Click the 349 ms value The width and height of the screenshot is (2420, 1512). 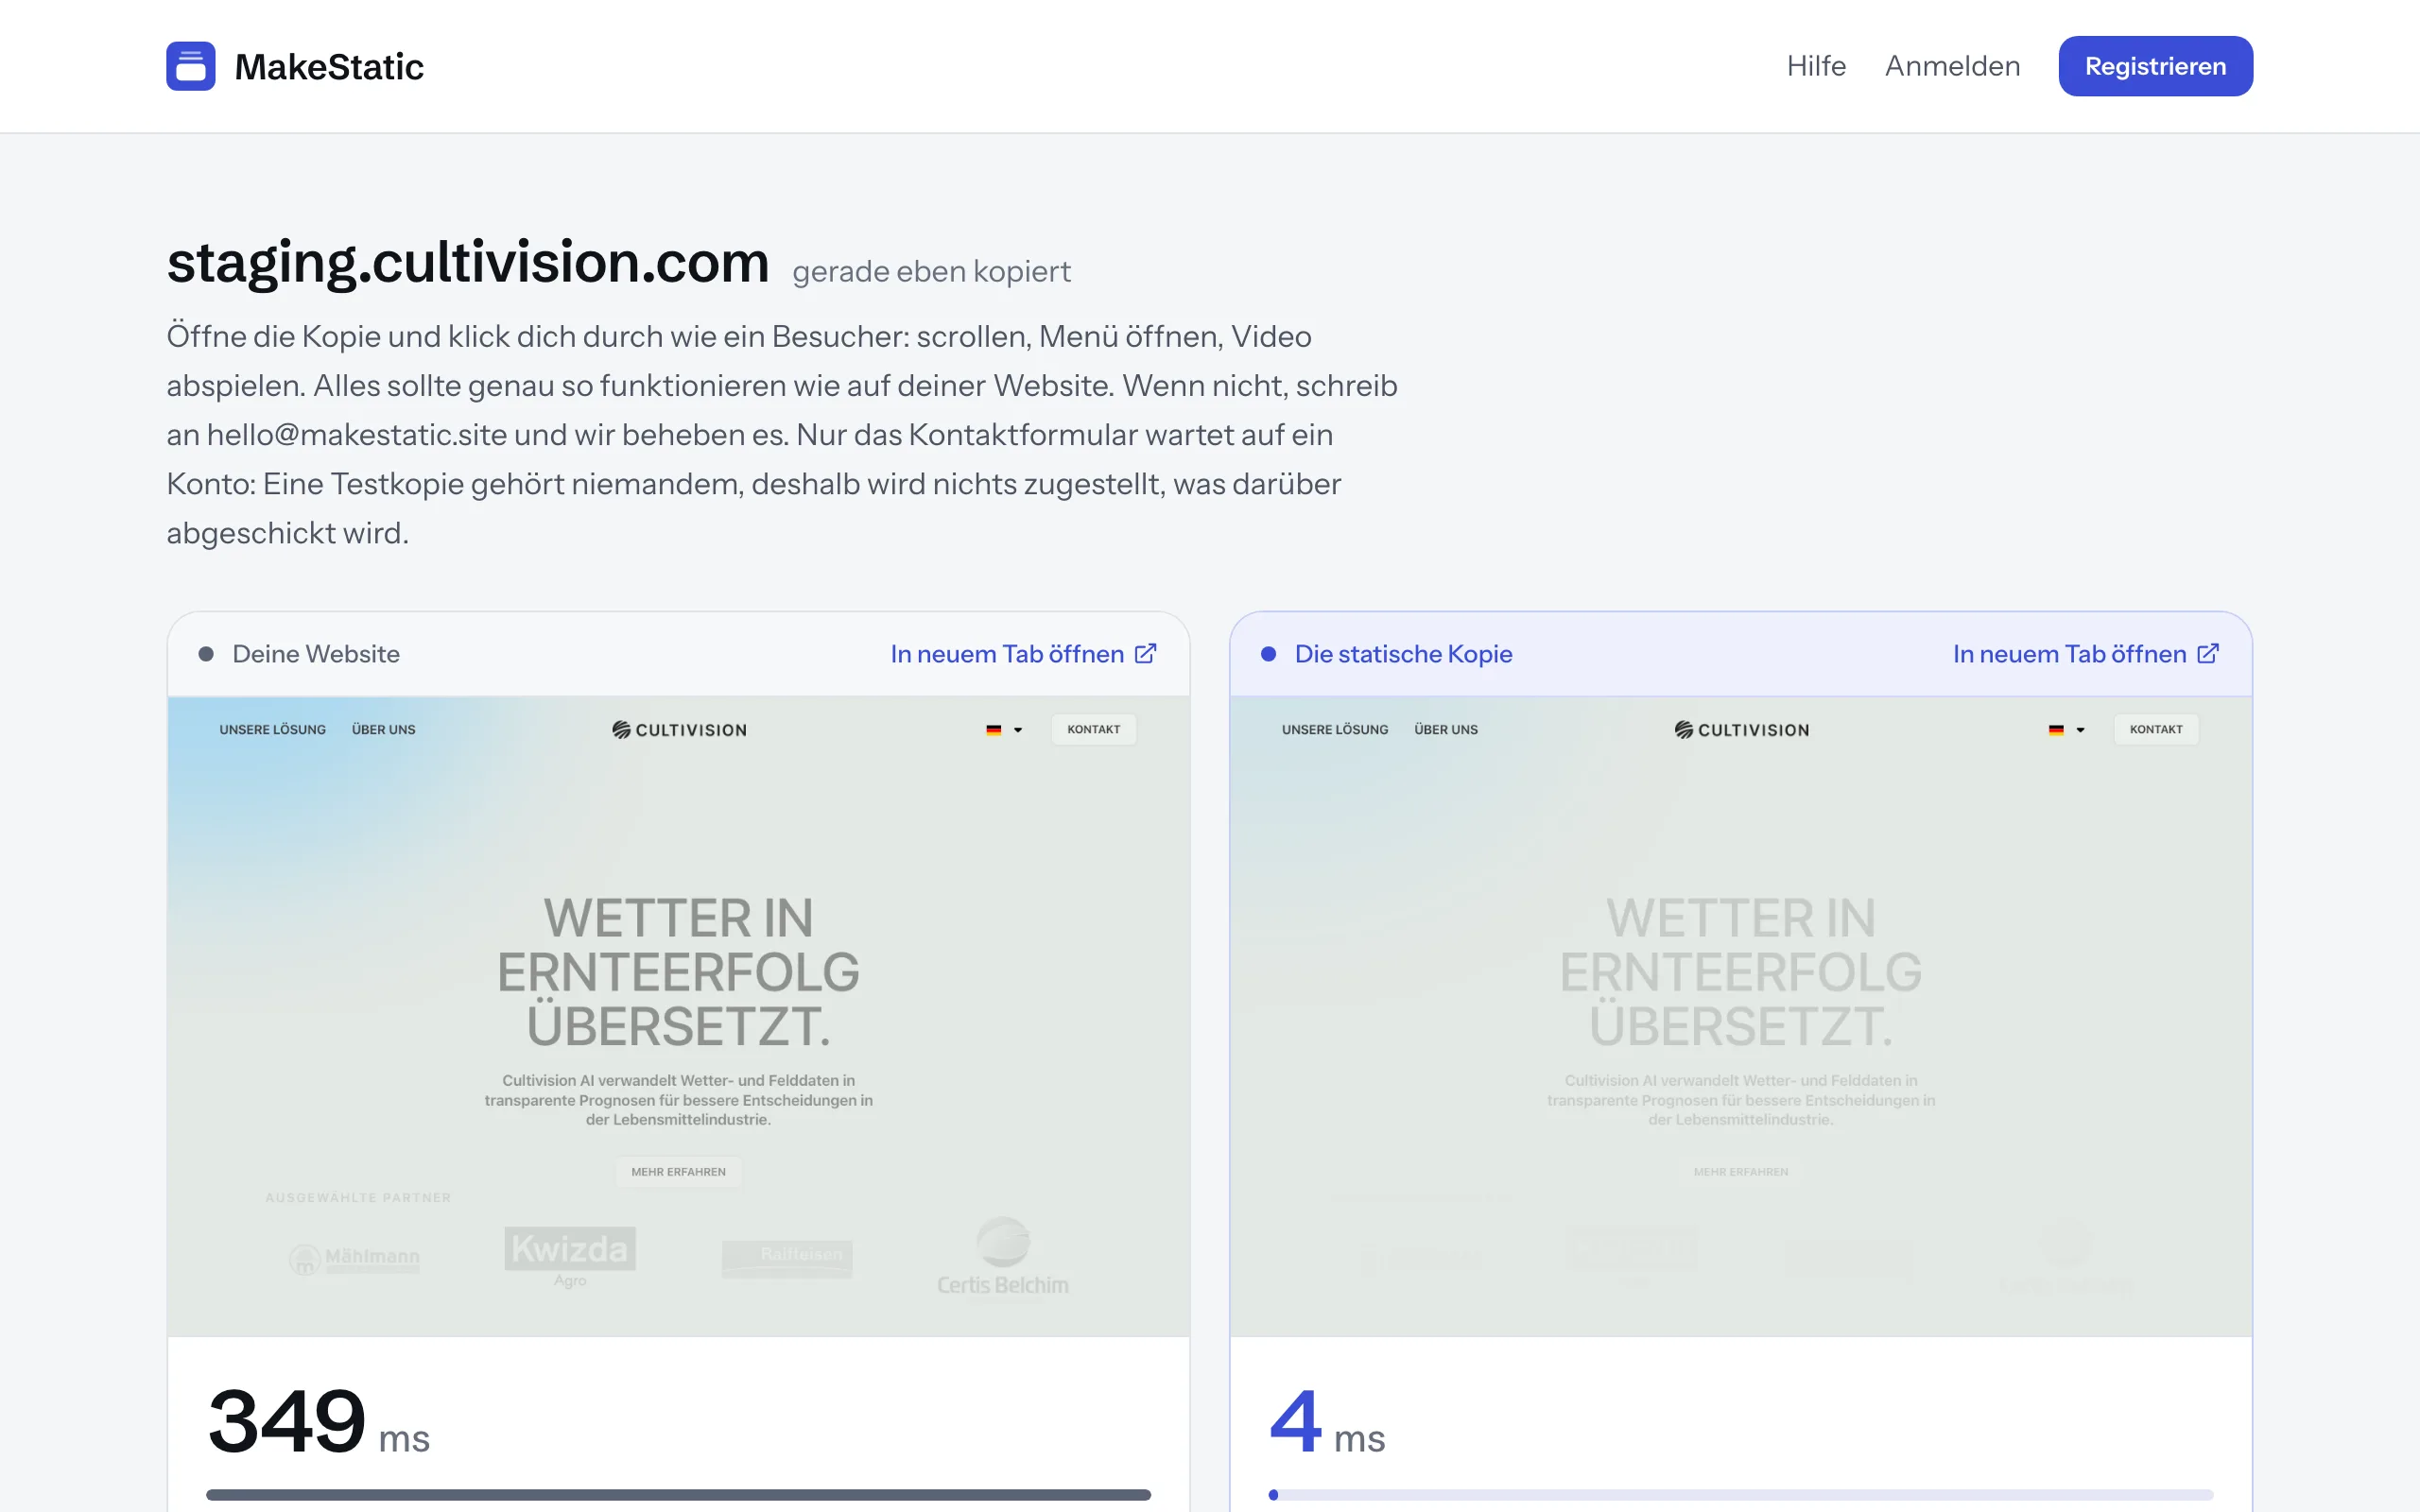(318, 1421)
